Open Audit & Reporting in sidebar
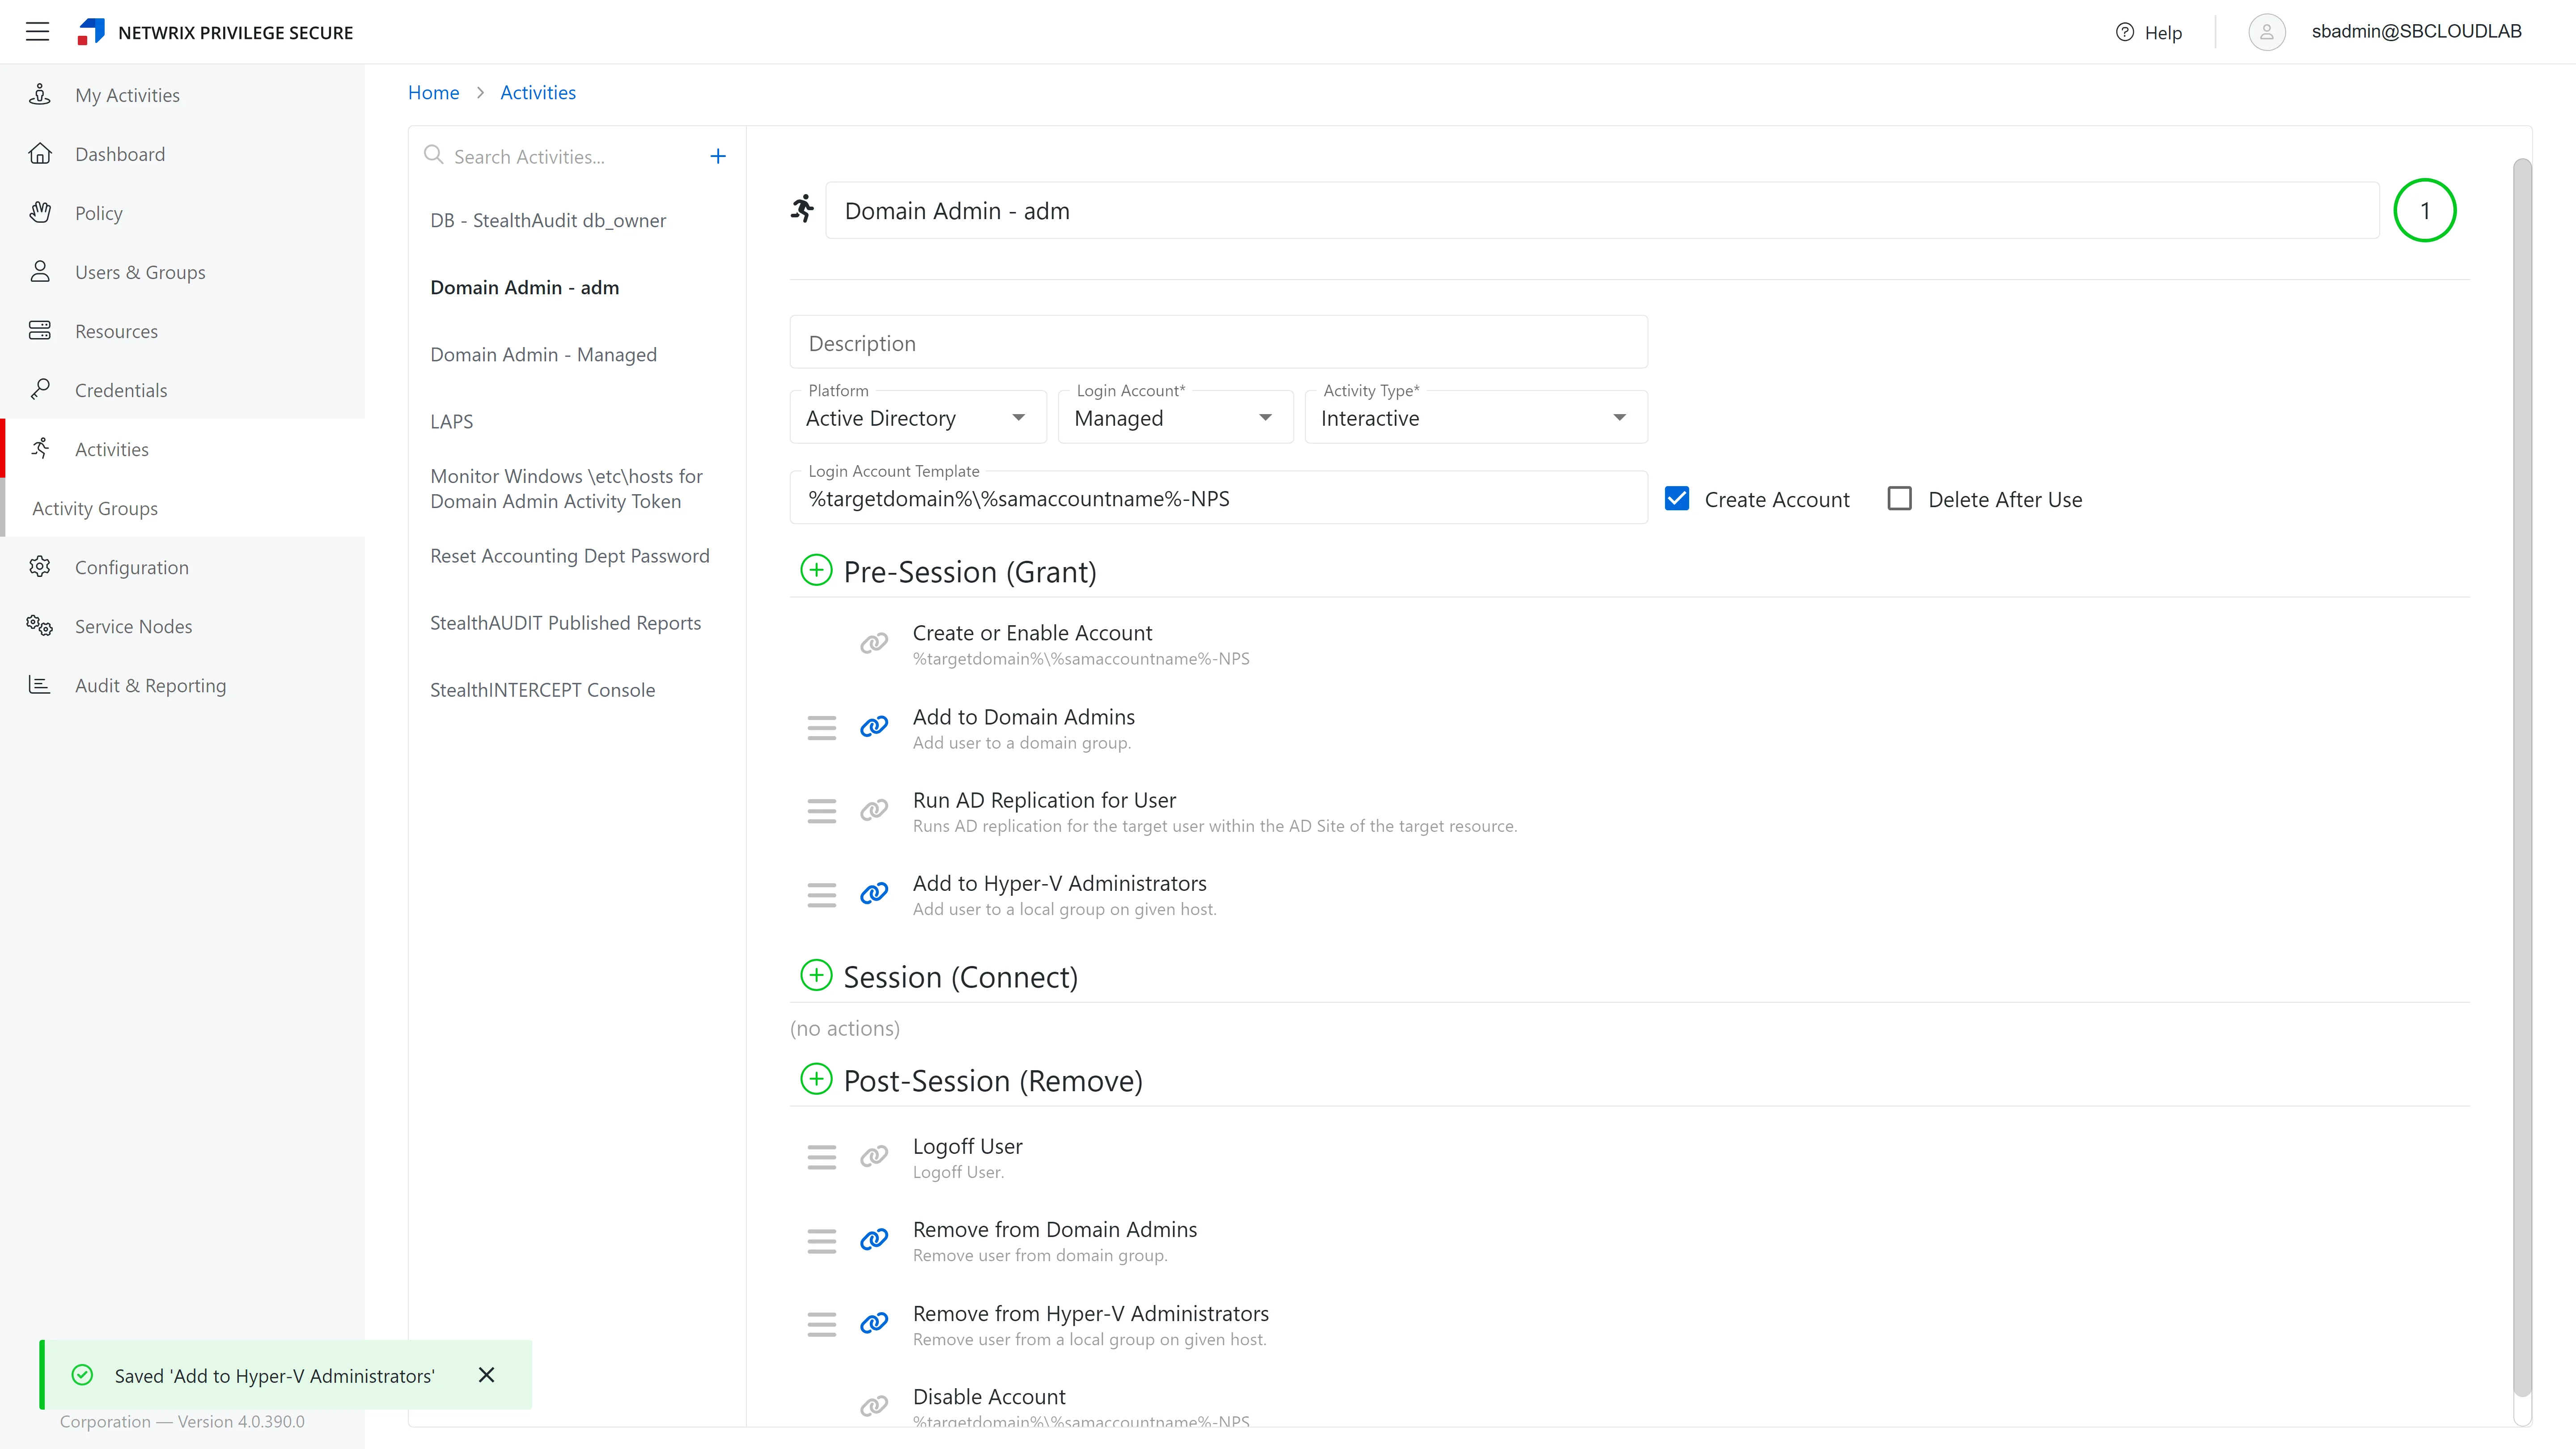 point(182,685)
